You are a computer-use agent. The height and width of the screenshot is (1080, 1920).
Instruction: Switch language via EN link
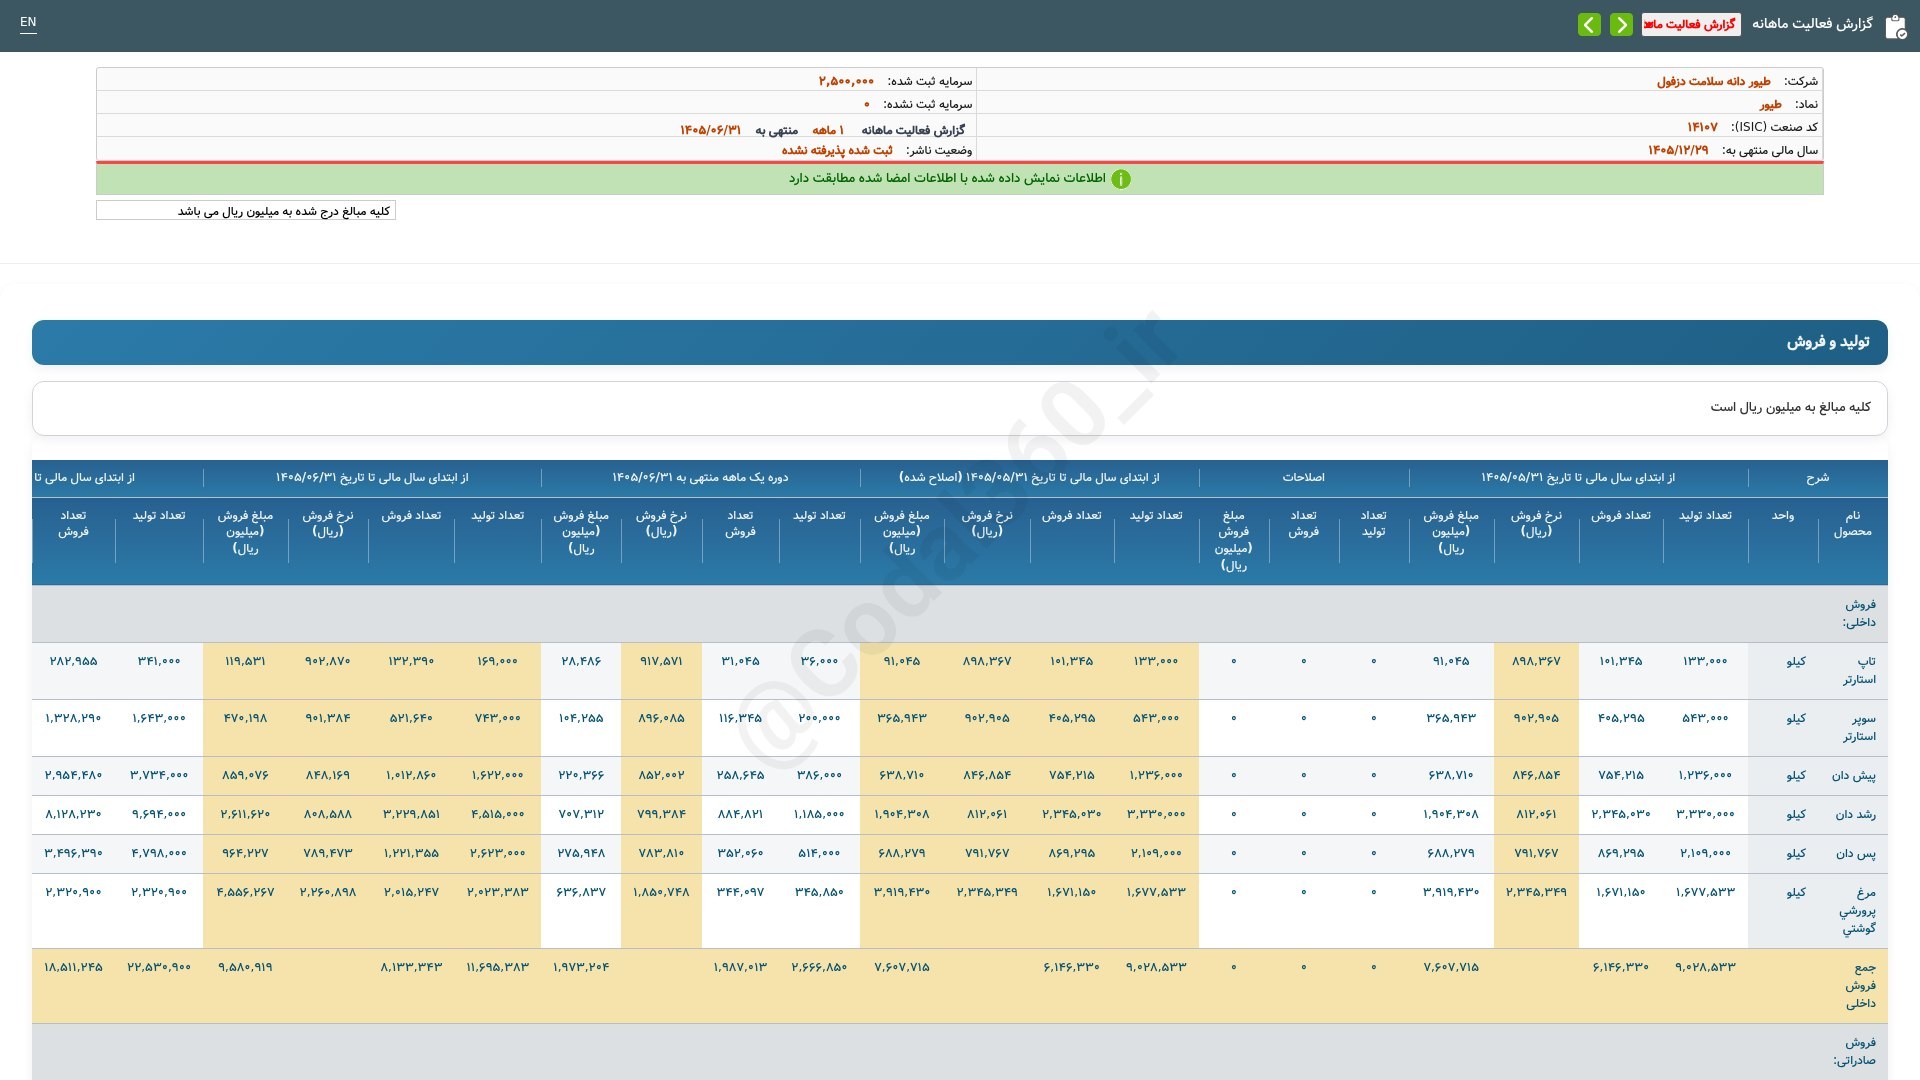click(28, 22)
